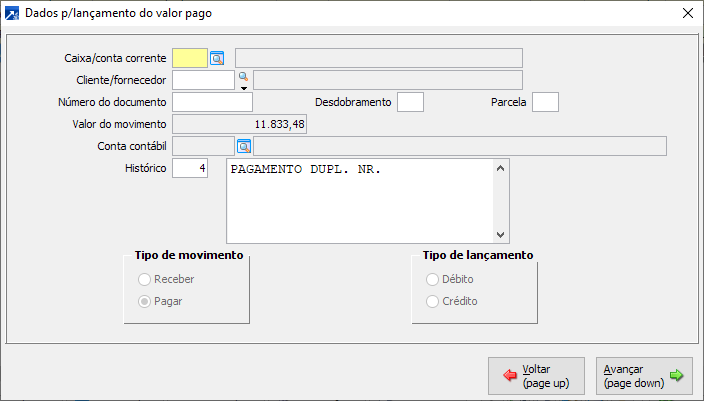The height and width of the screenshot is (401, 704).
Task: Click the Tipo de movimento group title
Action: [x=189, y=255]
